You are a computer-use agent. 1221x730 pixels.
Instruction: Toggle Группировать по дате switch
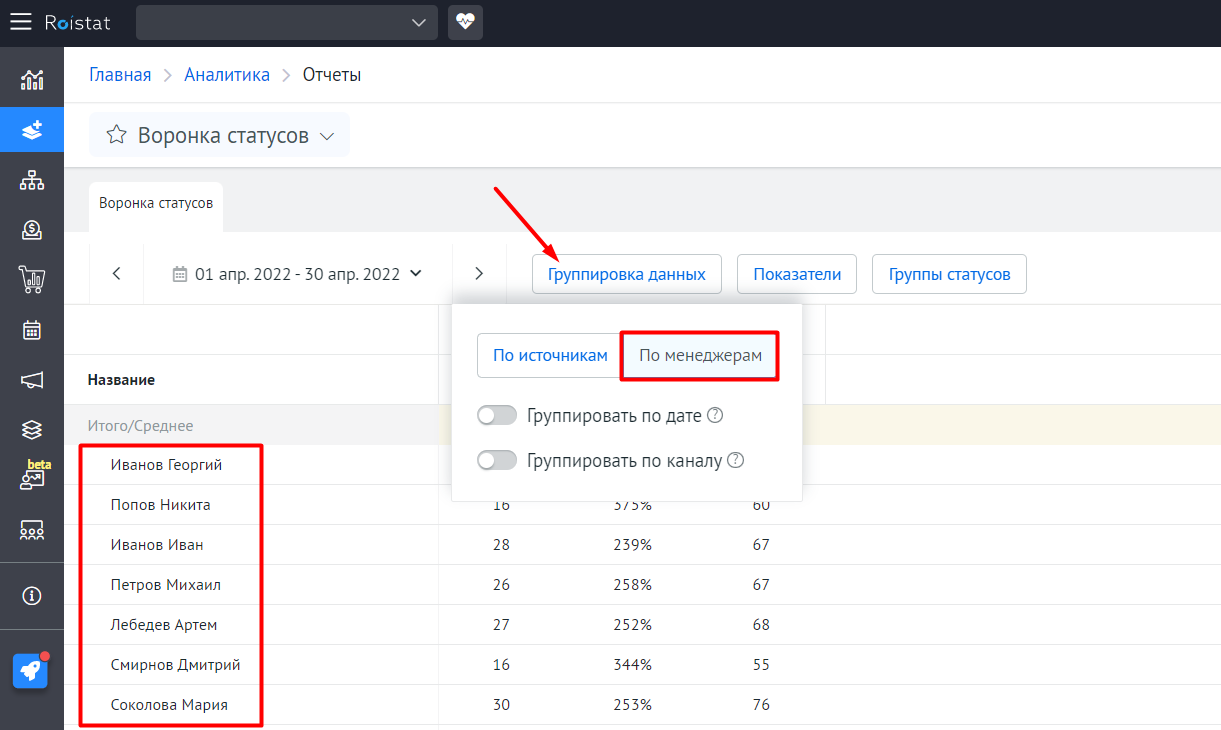coord(497,415)
